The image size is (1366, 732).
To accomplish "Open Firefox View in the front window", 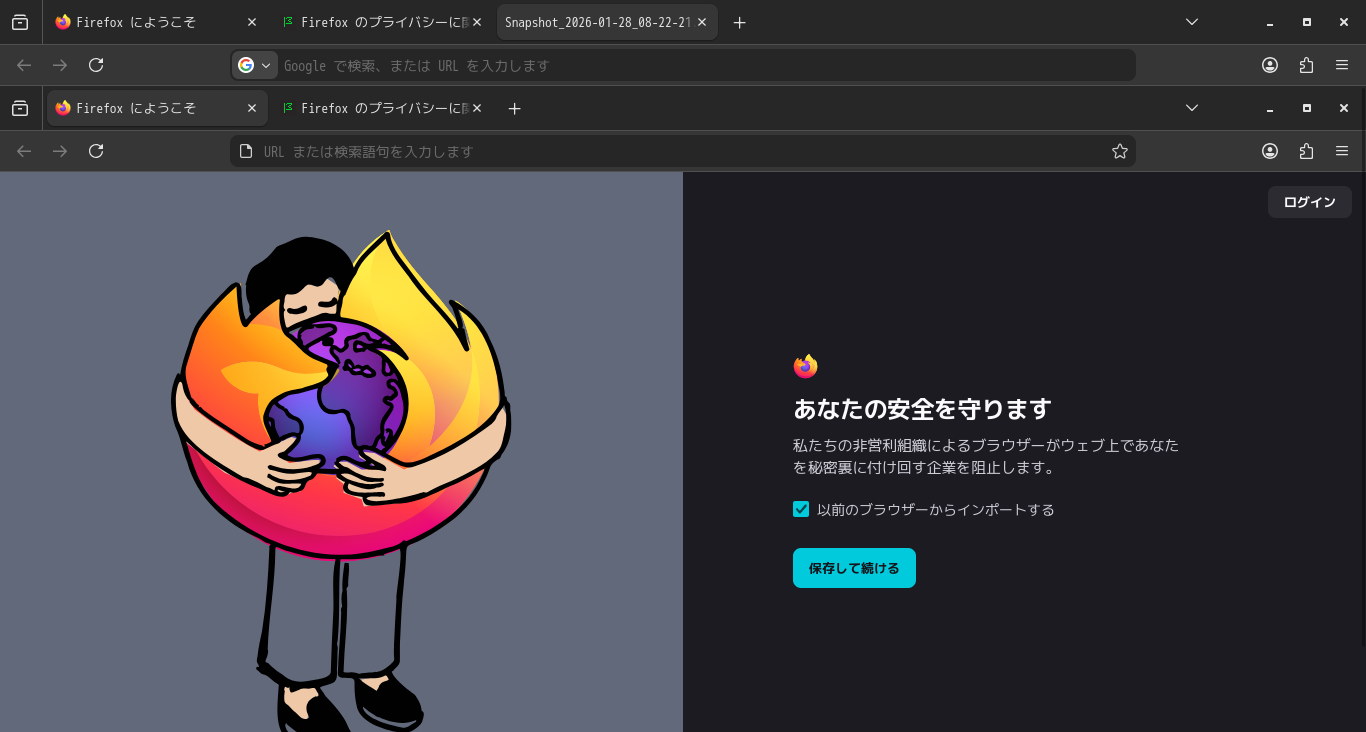I will (x=20, y=108).
